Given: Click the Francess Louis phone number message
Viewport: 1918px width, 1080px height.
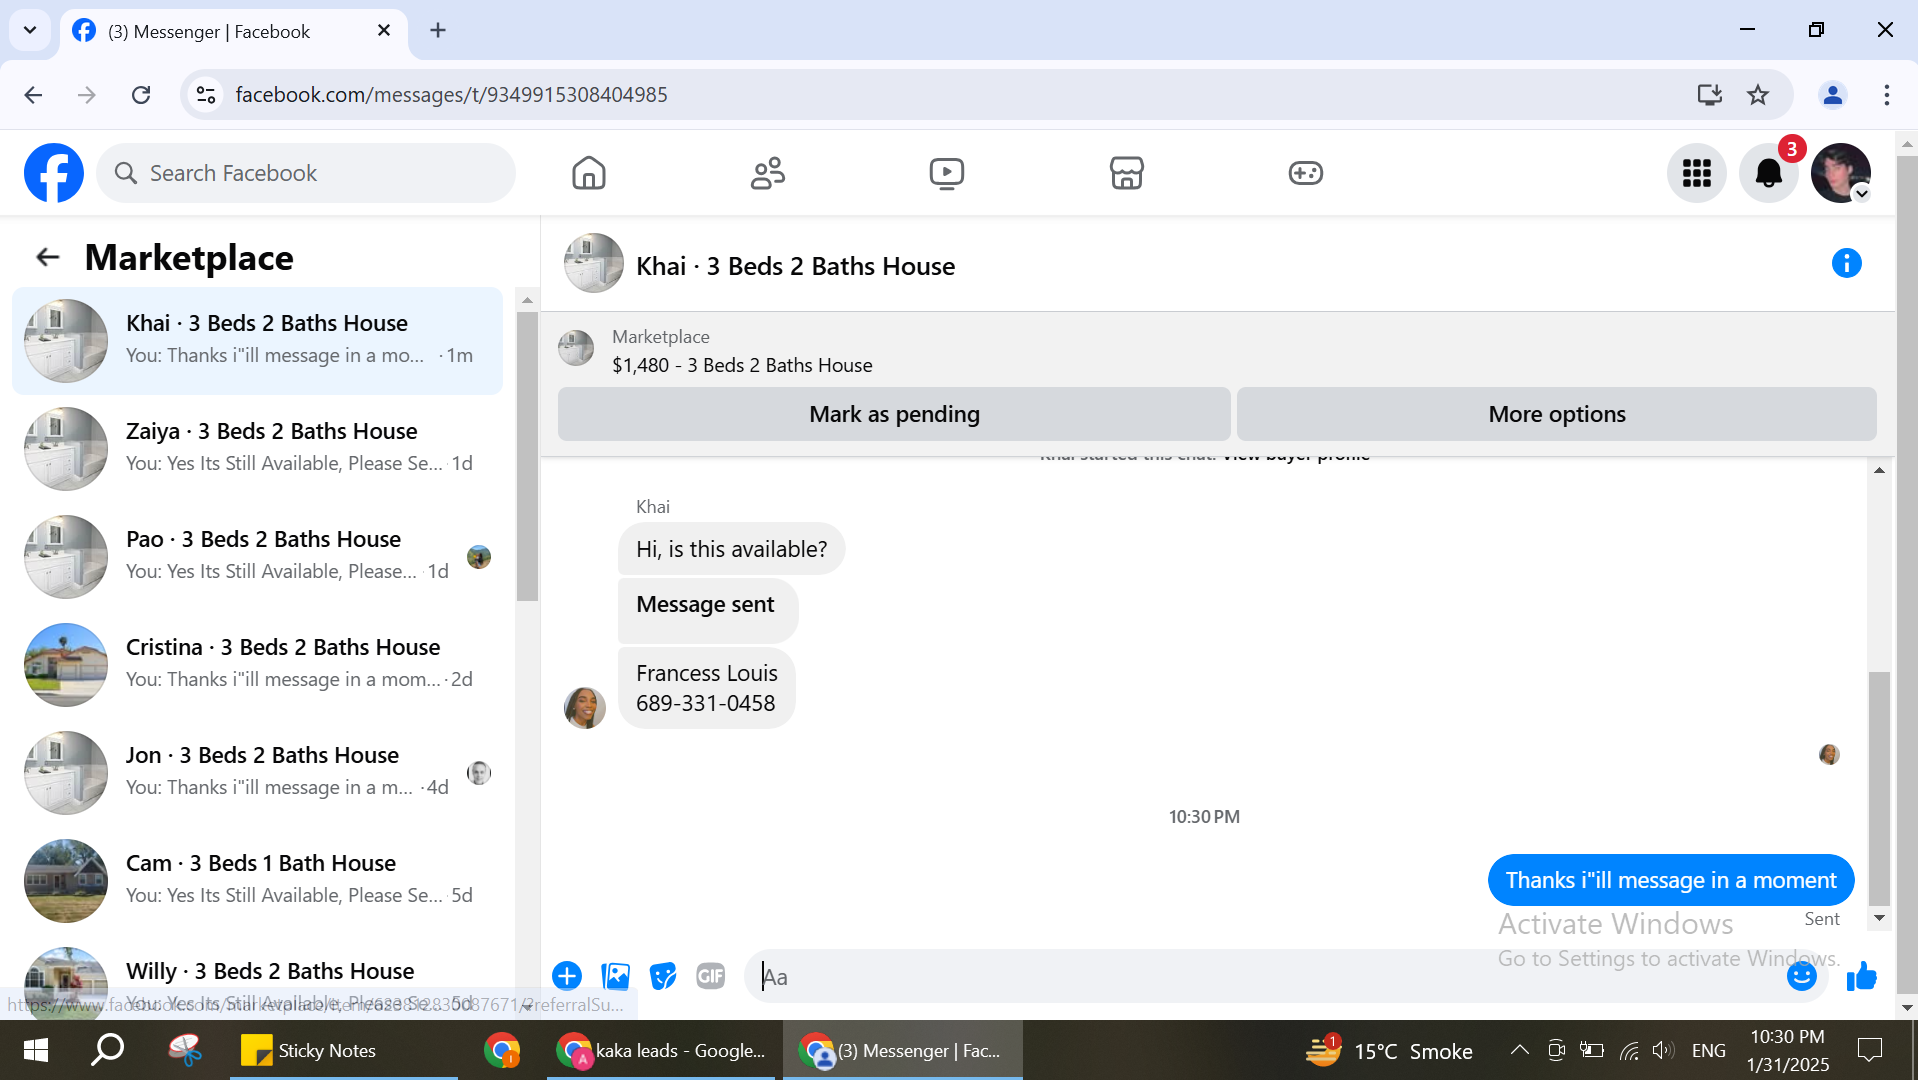Looking at the screenshot, I should [x=706, y=688].
